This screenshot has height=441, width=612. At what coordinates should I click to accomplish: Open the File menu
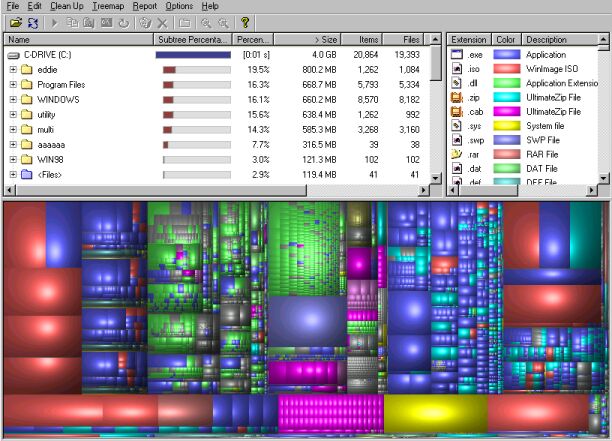(13, 6)
